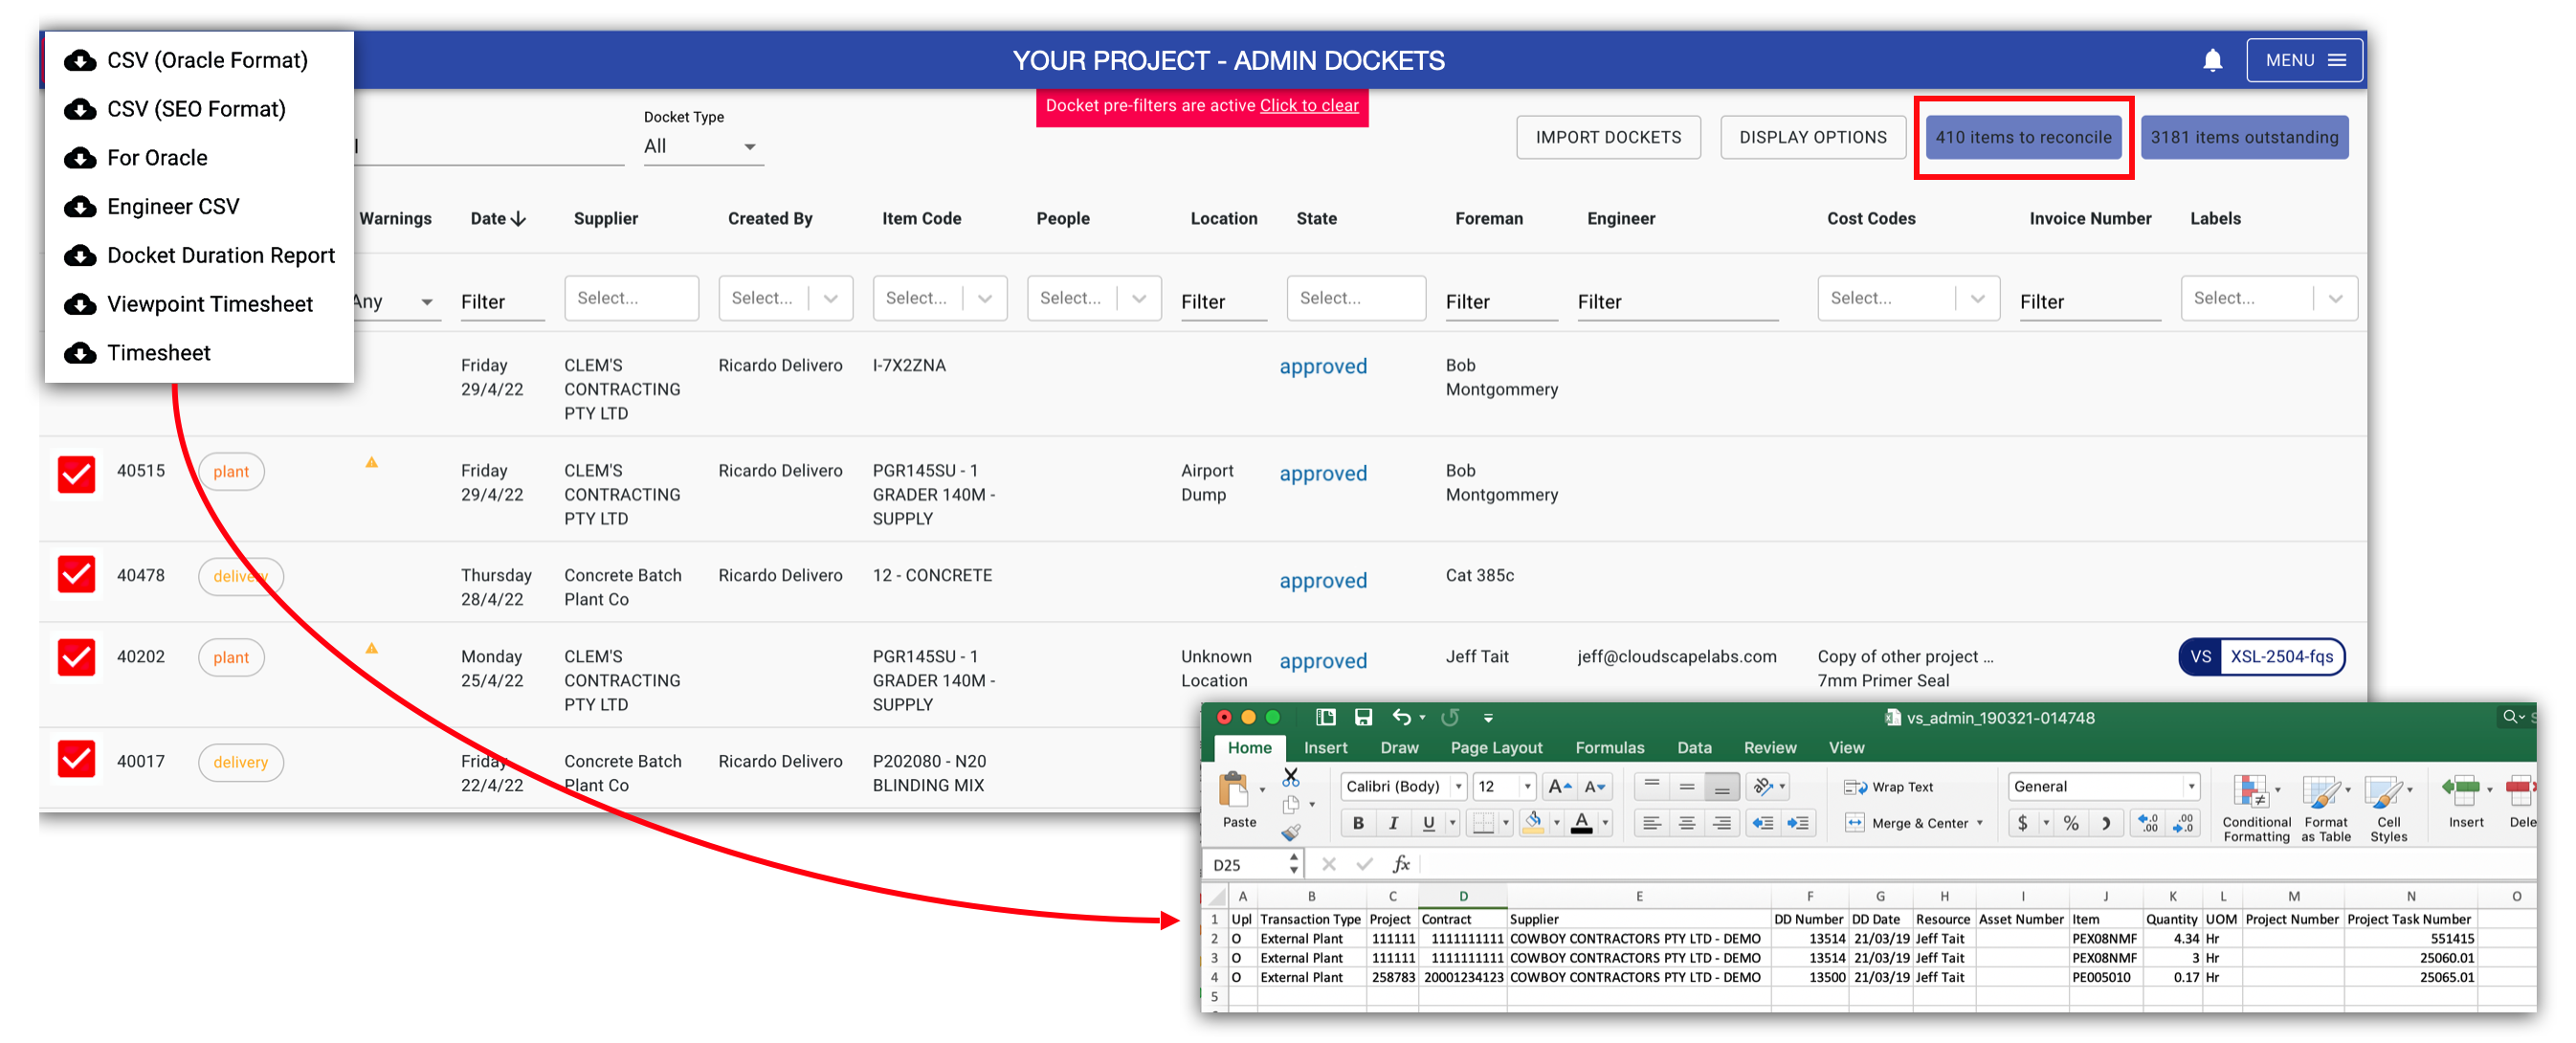This screenshot has height=1043, width=2576.
Task: Click the notification bell in the header
Action: 2213,60
